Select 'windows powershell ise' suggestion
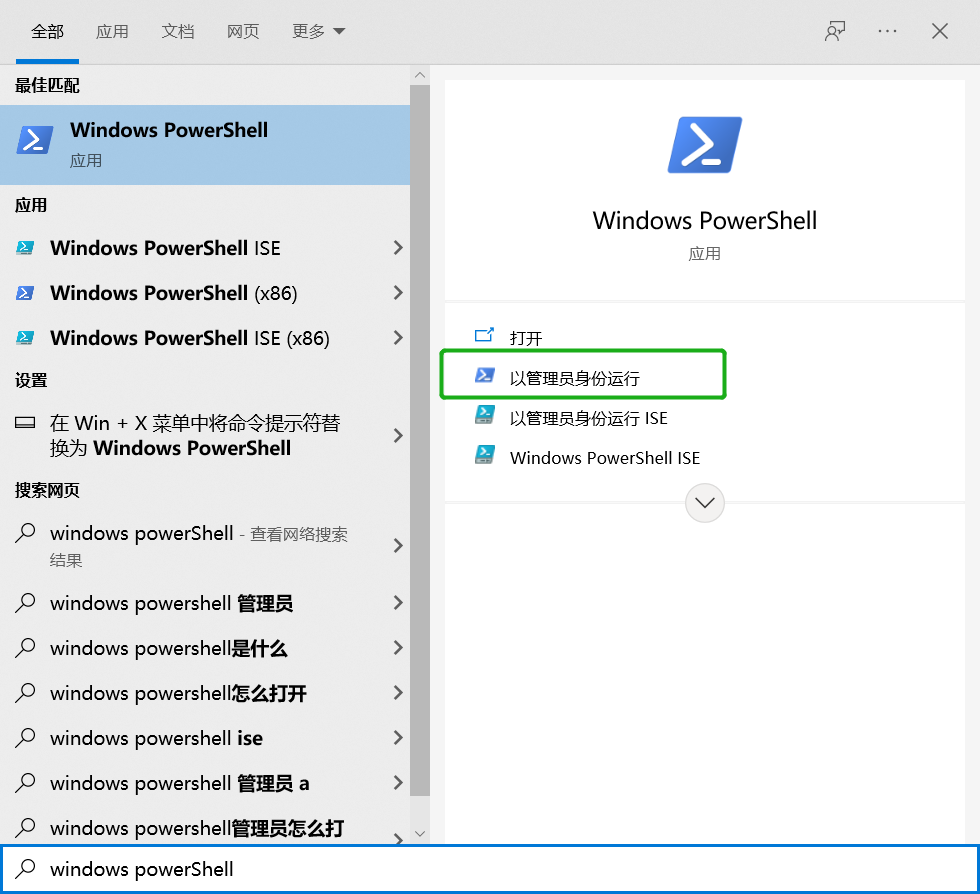 point(205,738)
